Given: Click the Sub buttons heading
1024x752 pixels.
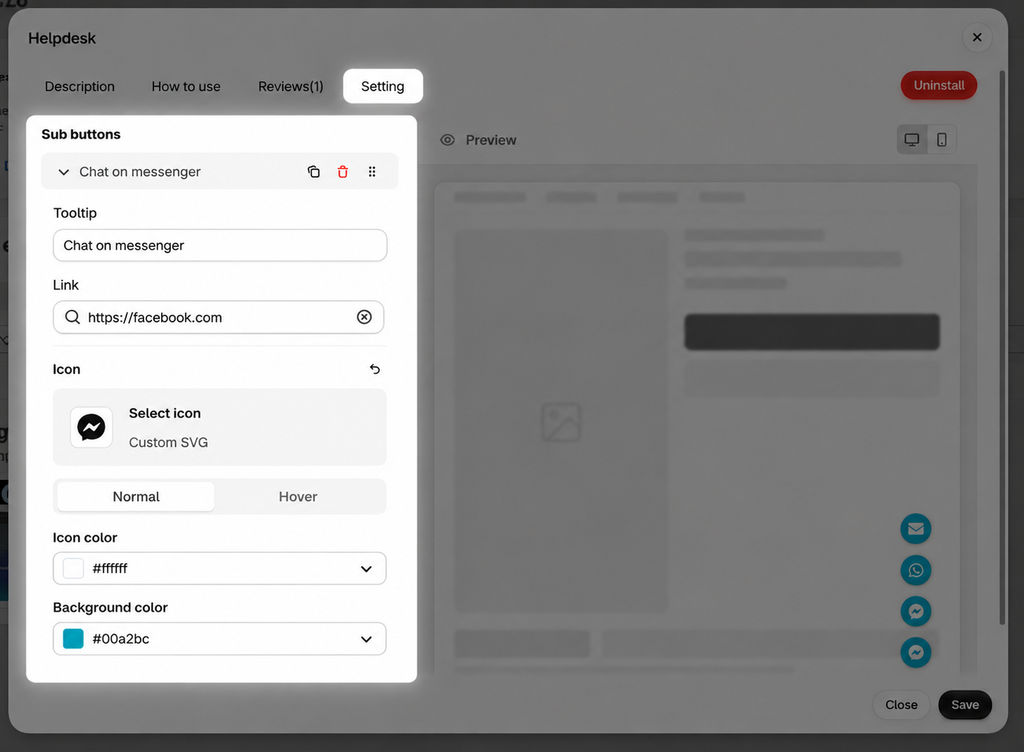Looking at the screenshot, I should pyautogui.click(x=81, y=134).
